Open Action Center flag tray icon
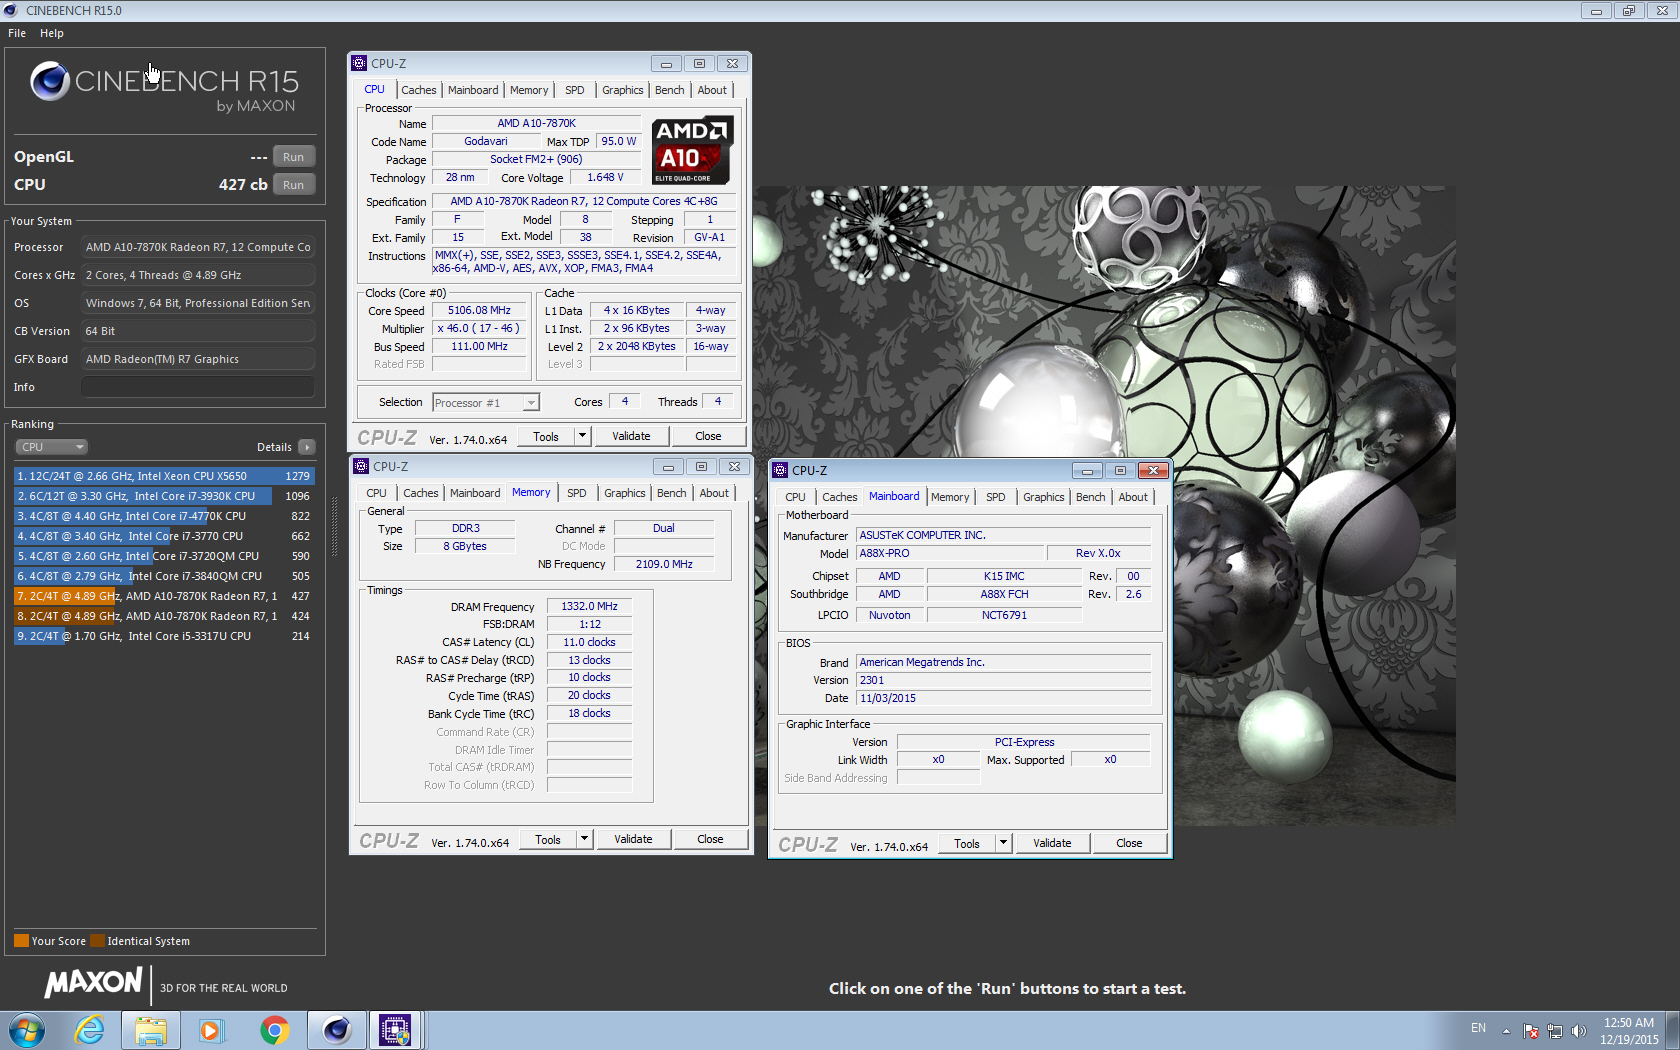Screen dimensions: 1680x1050 [1531, 1030]
